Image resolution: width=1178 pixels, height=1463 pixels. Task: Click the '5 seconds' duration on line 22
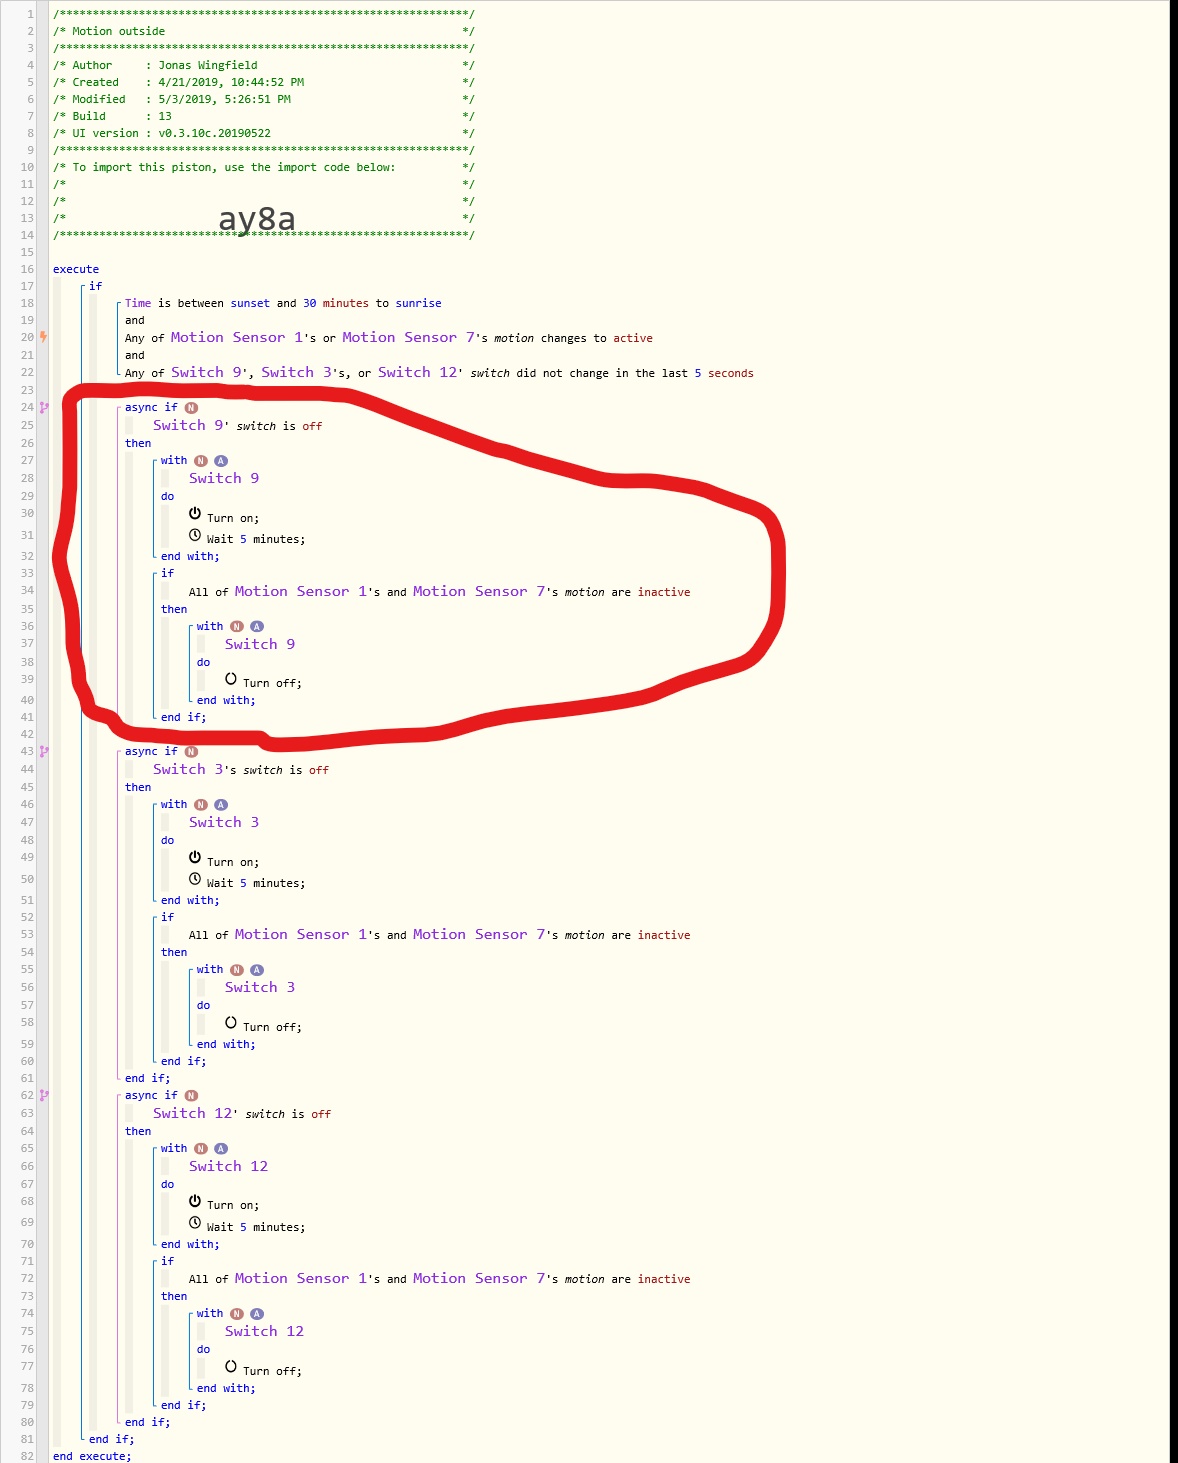[724, 373]
